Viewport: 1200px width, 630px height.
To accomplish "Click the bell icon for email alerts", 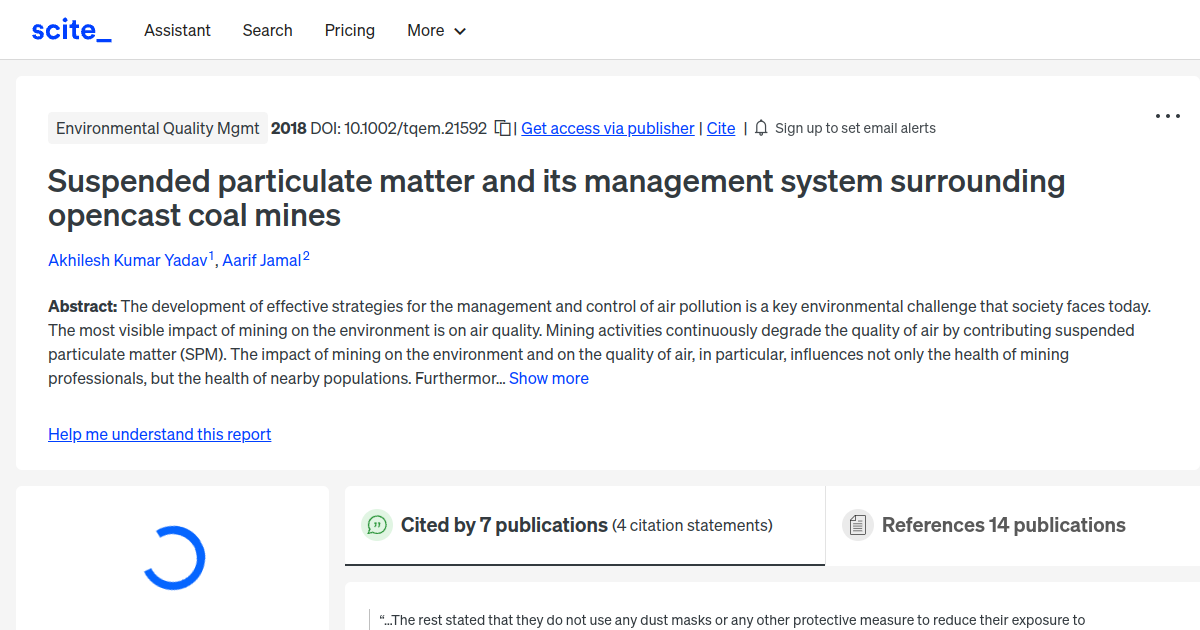I will click(x=761, y=128).
